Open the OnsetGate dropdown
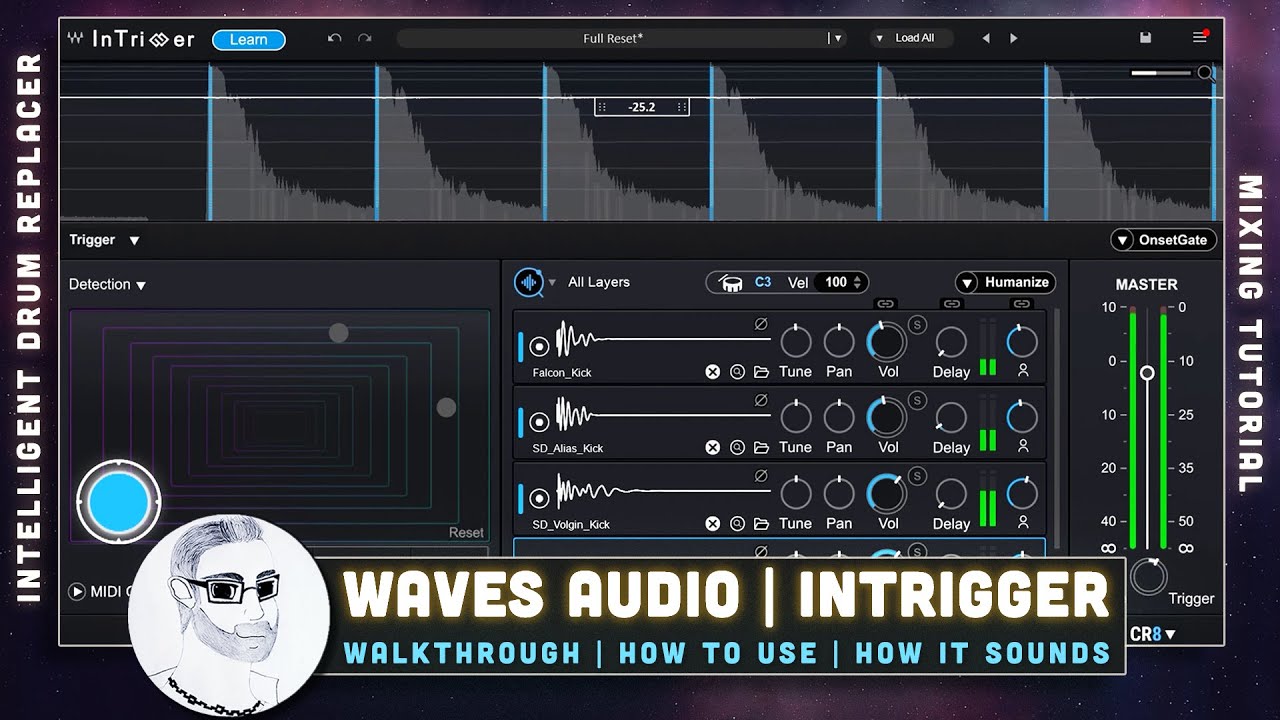The image size is (1280, 720). coord(1164,240)
